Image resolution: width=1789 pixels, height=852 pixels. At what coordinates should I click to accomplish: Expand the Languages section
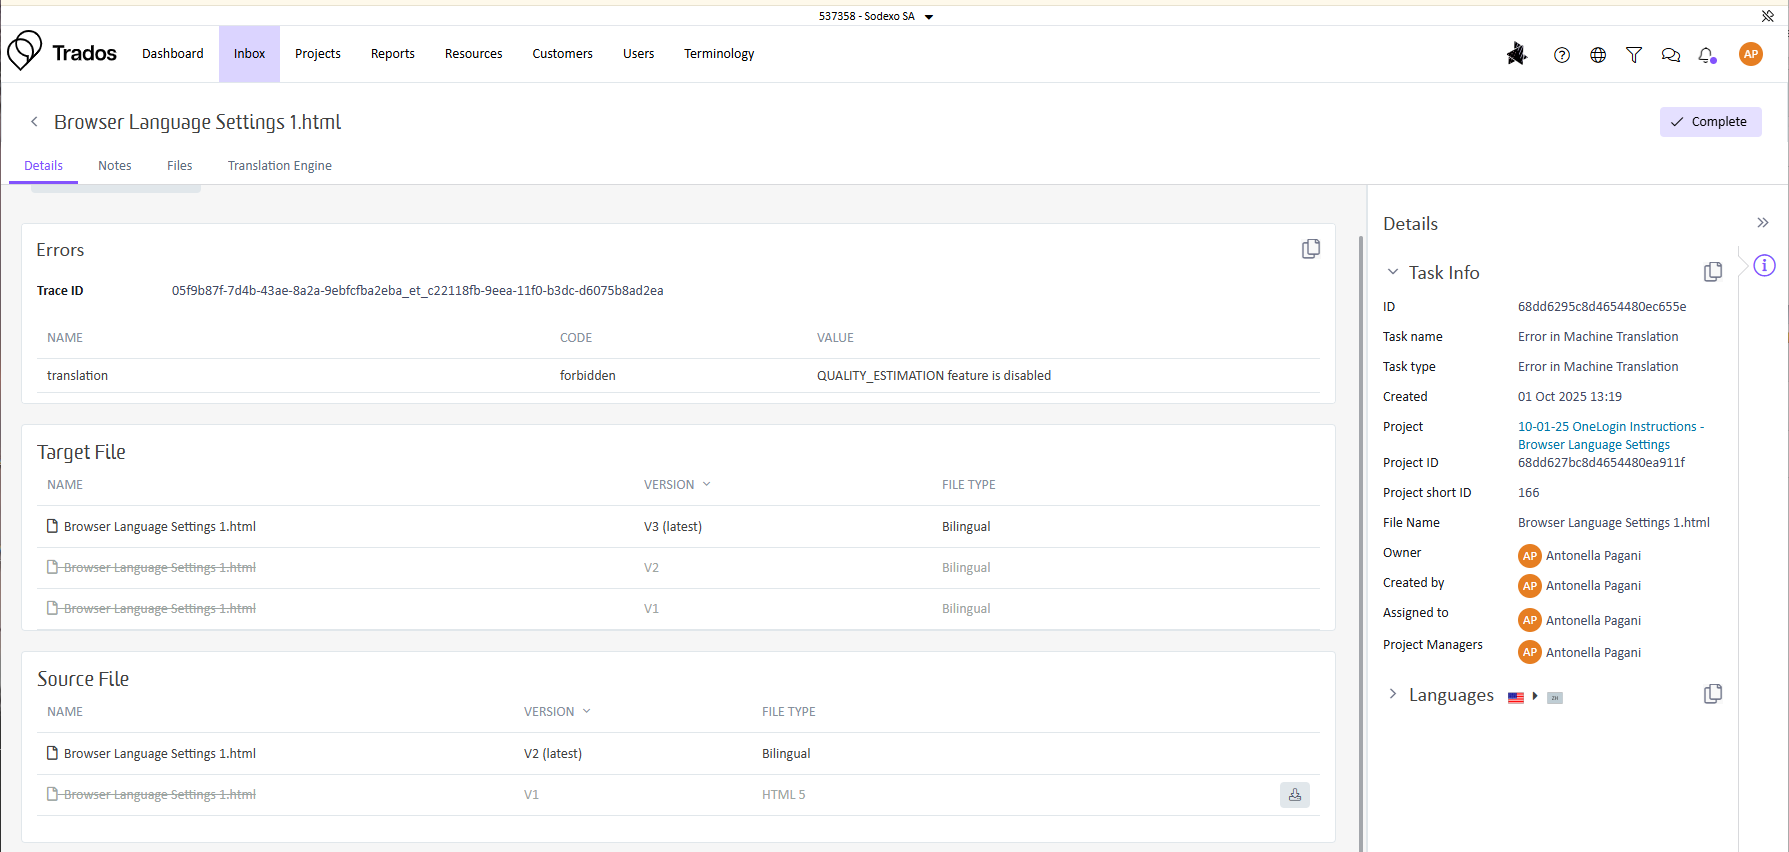coord(1392,694)
